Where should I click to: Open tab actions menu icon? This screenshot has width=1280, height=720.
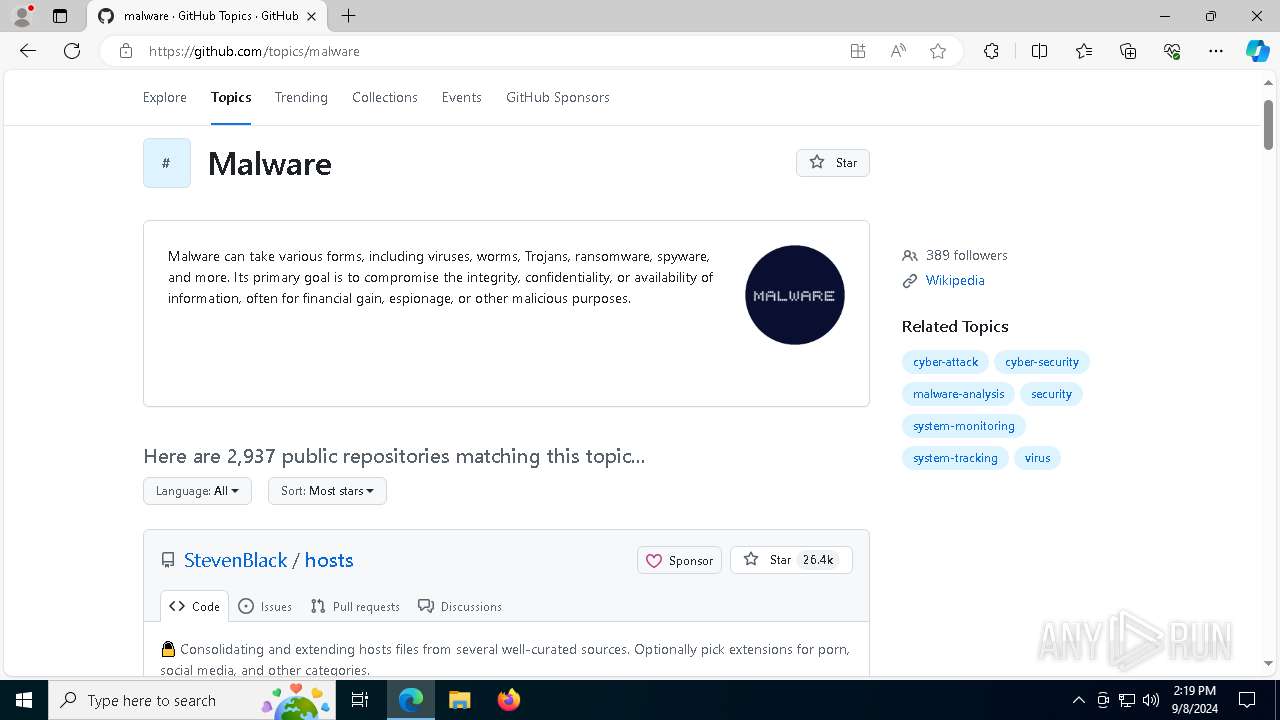tap(60, 16)
